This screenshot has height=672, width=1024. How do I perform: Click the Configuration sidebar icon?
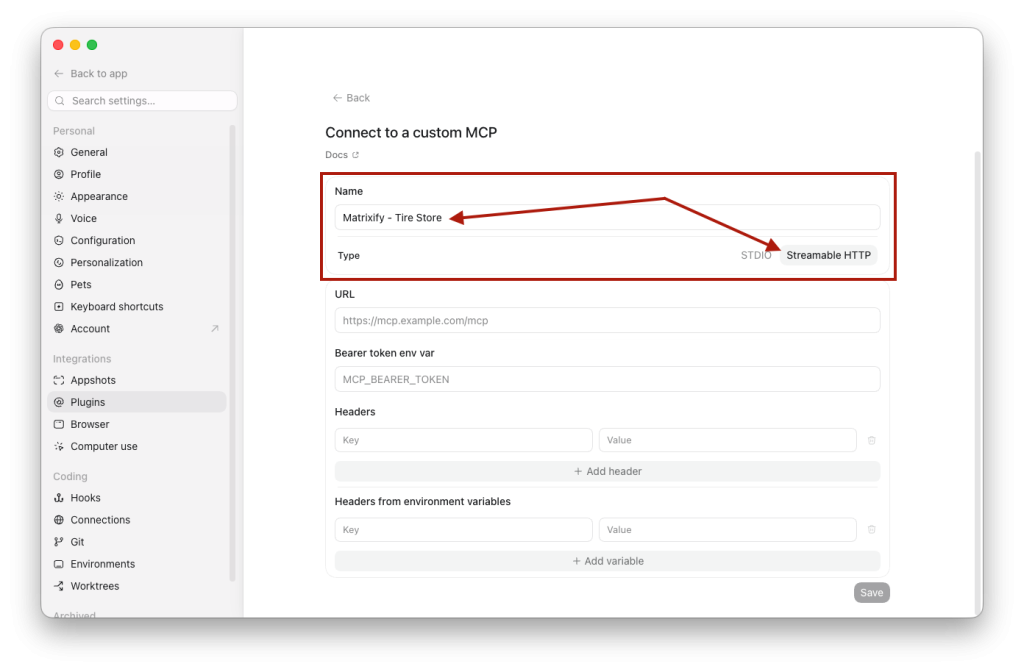point(59,240)
